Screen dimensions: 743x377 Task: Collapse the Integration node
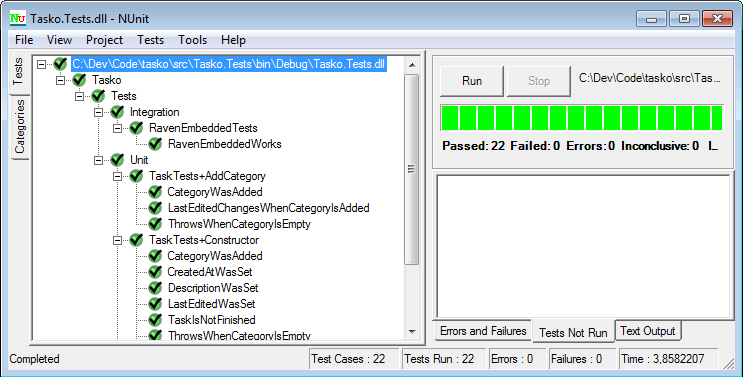(99, 112)
